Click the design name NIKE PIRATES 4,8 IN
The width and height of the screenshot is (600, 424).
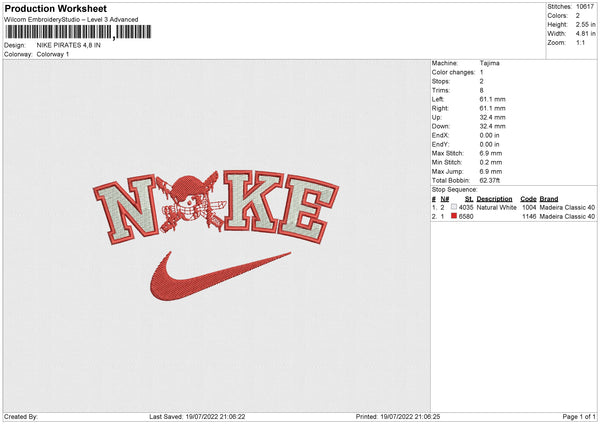68,45
